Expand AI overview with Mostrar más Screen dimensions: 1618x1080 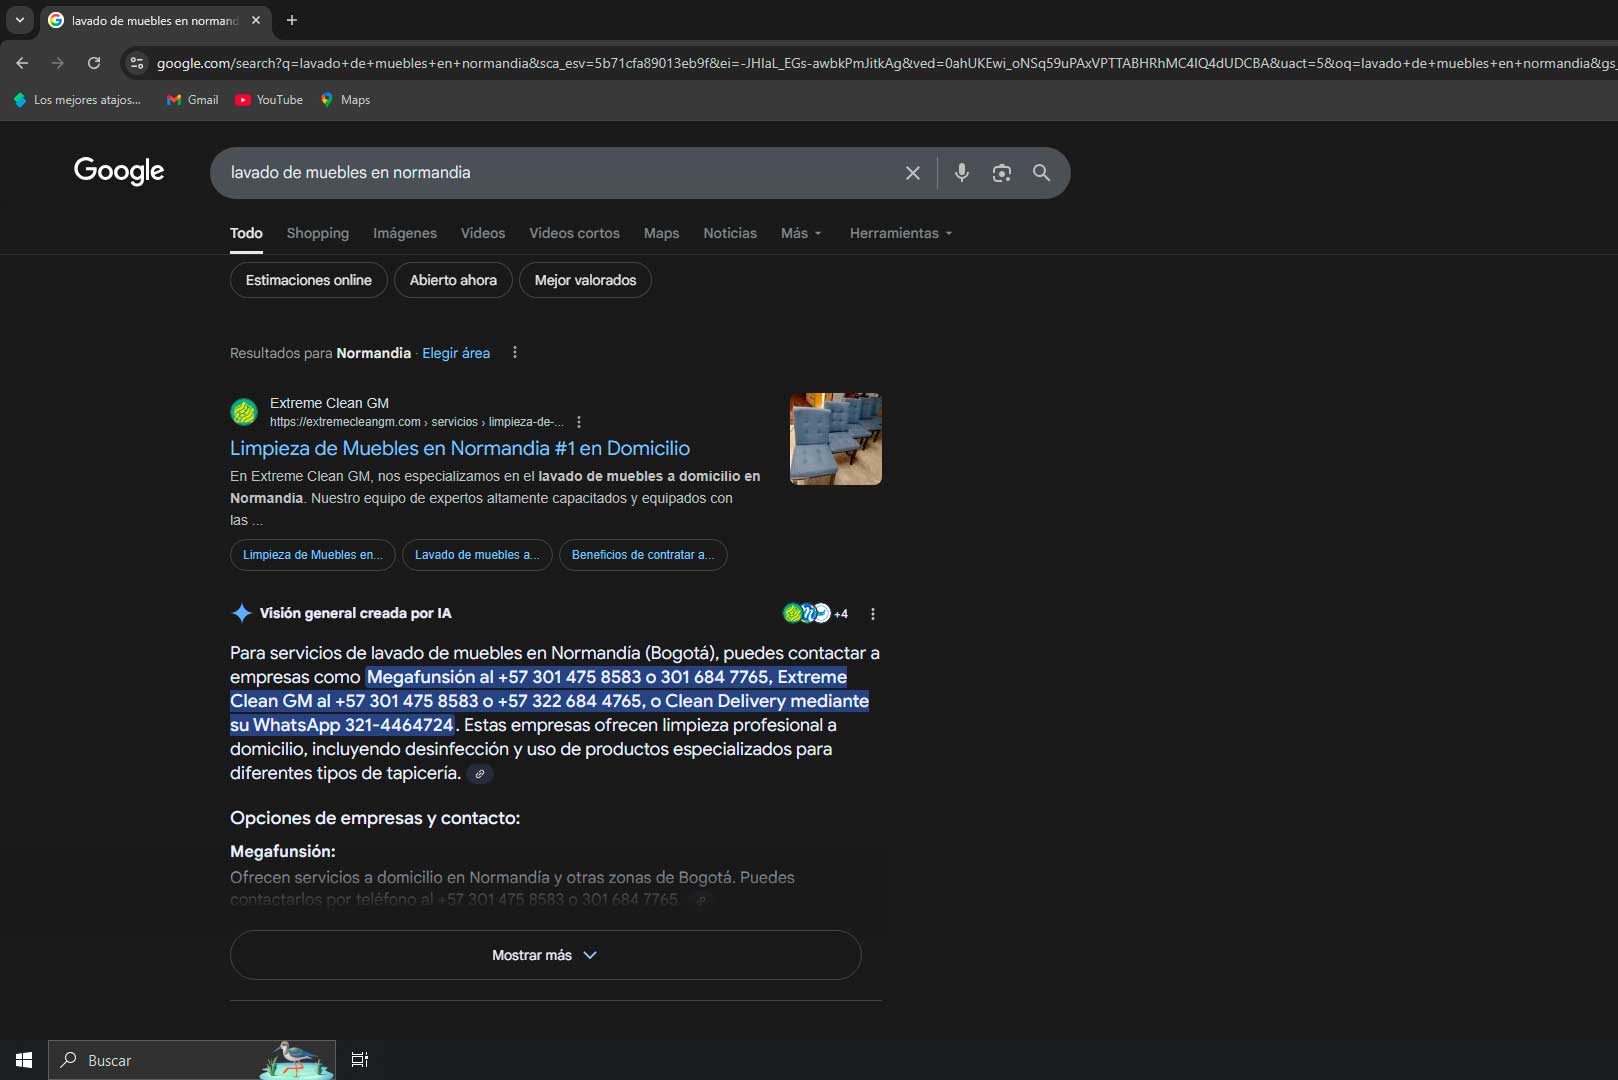coord(545,955)
